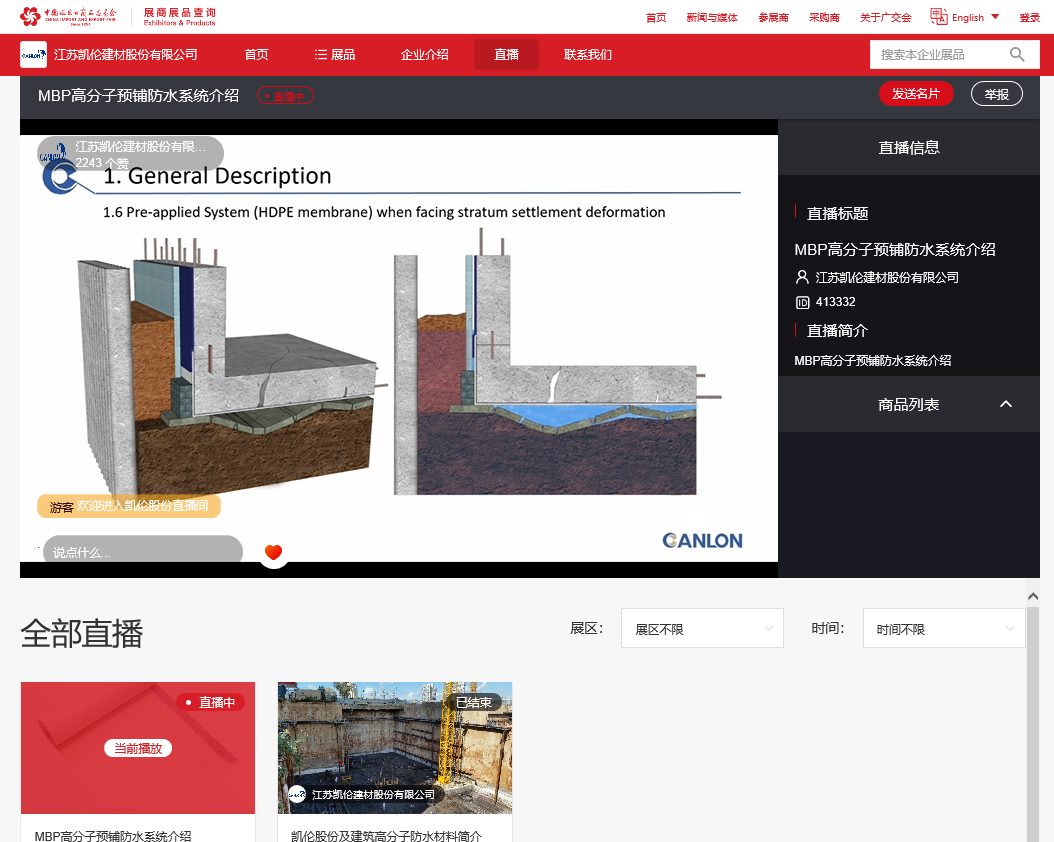Open 关于广交会 in top menu
The height and width of the screenshot is (842, 1054).
coord(885,17)
